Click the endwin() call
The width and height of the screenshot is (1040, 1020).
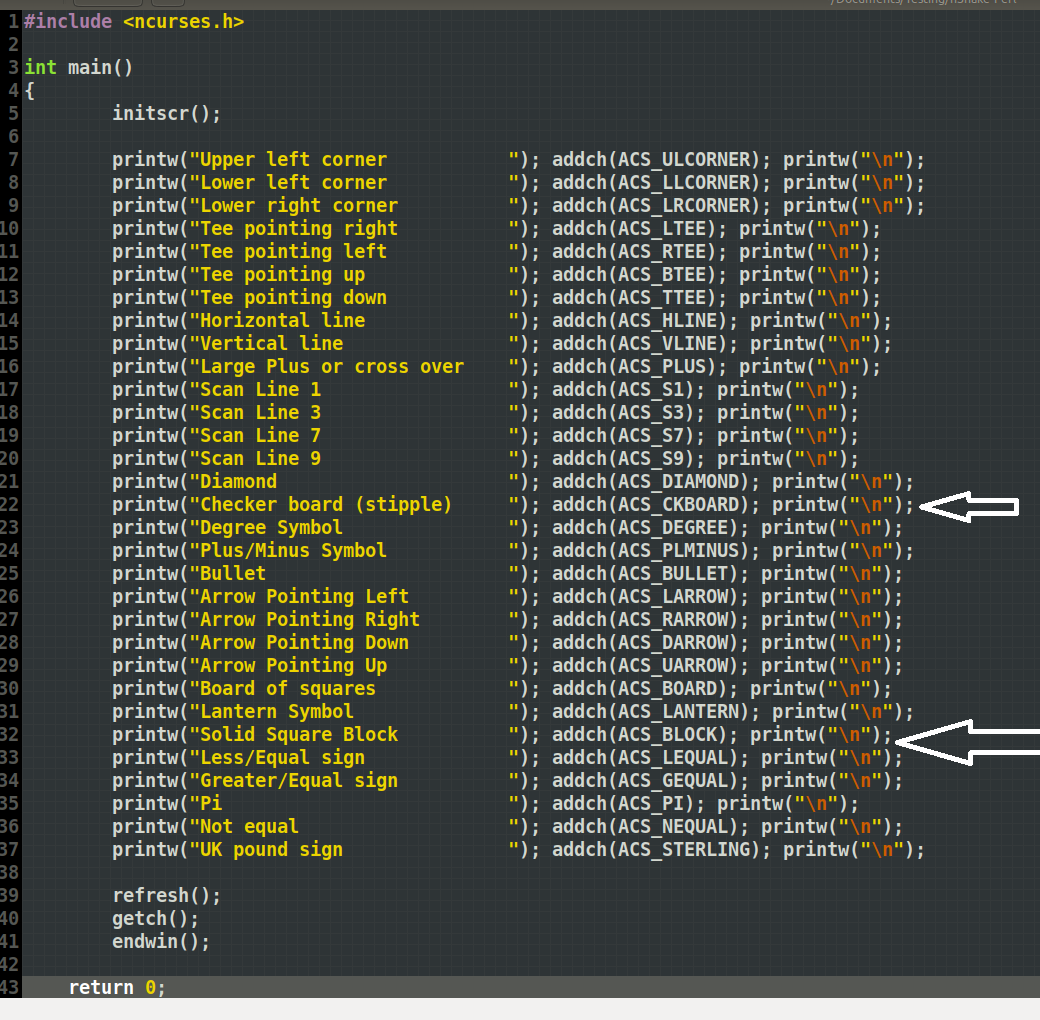161,942
